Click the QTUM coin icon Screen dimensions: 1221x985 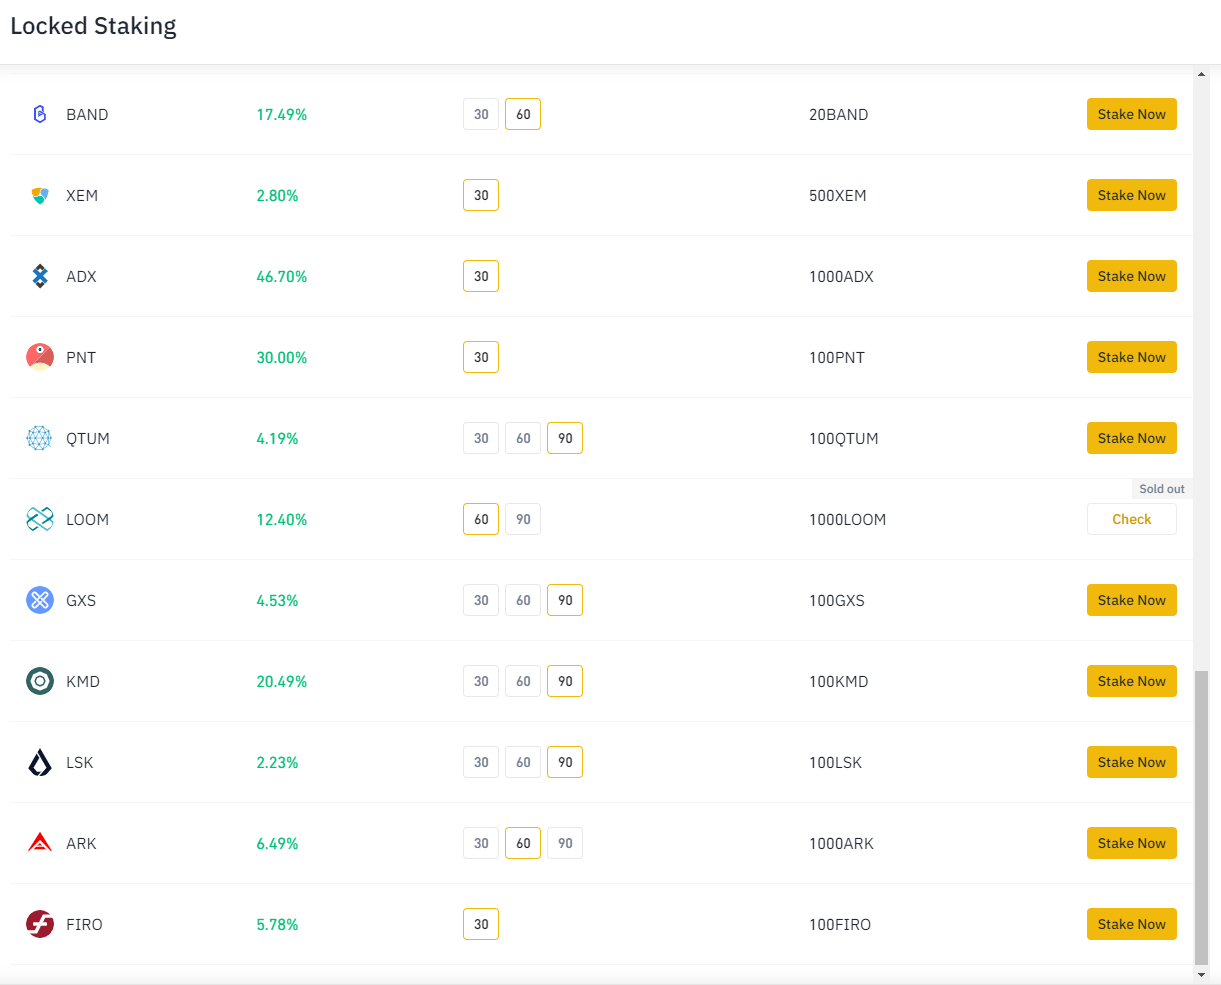tap(40, 438)
